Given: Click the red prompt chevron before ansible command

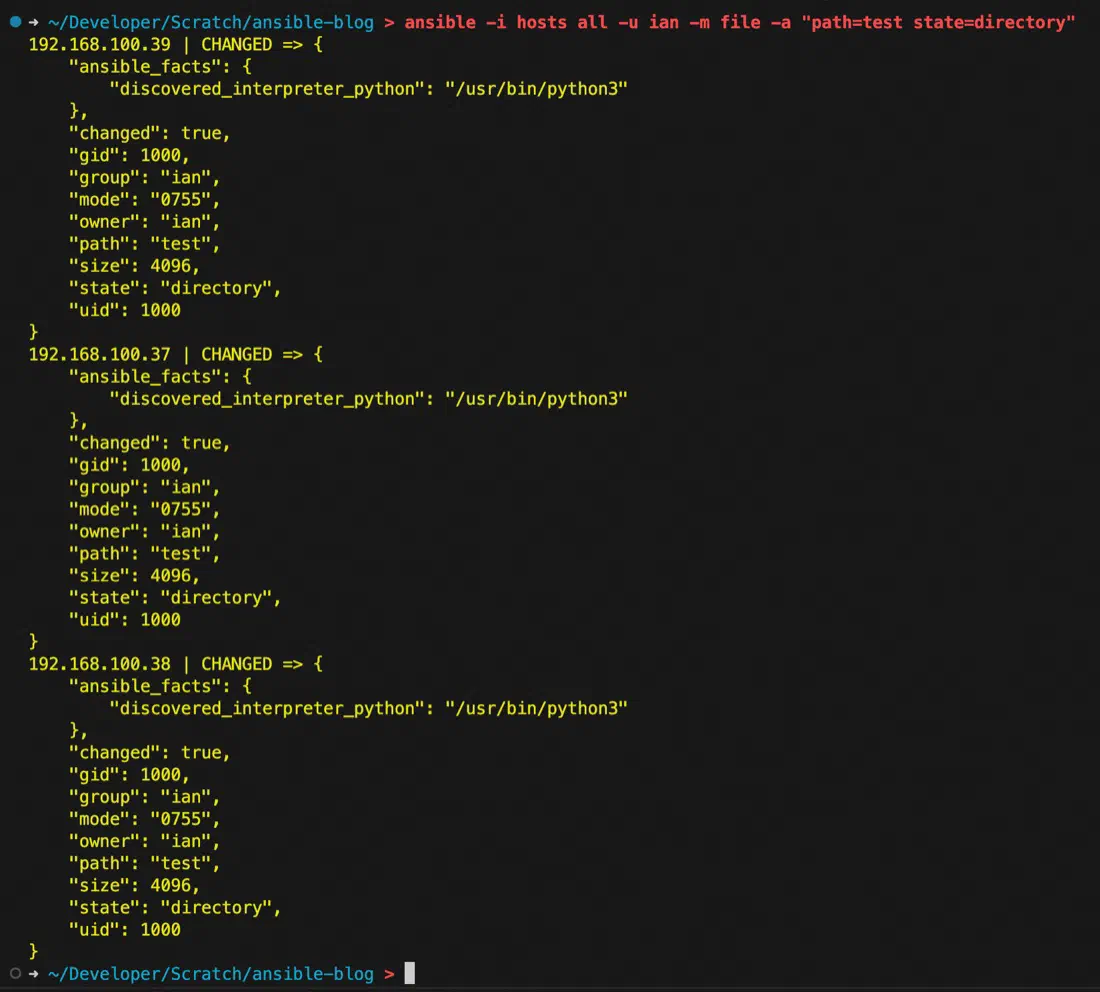Looking at the screenshot, I should pos(389,22).
